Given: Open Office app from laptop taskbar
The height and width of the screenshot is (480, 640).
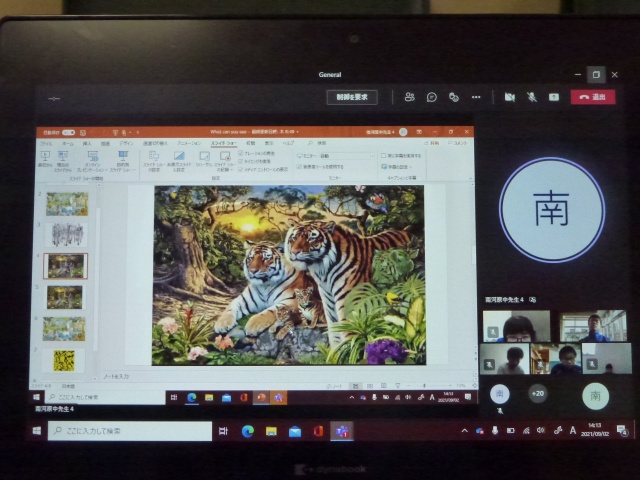Looking at the screenshot, I should (318, 431).
